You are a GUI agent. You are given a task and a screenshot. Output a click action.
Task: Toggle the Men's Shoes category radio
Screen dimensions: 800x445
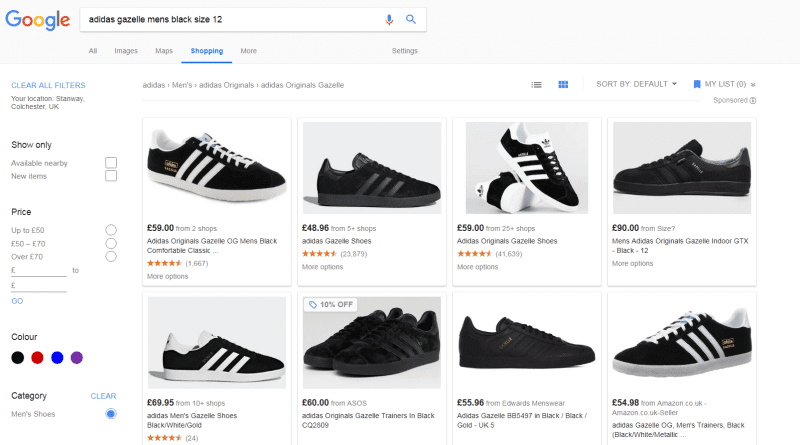point(111,414)
